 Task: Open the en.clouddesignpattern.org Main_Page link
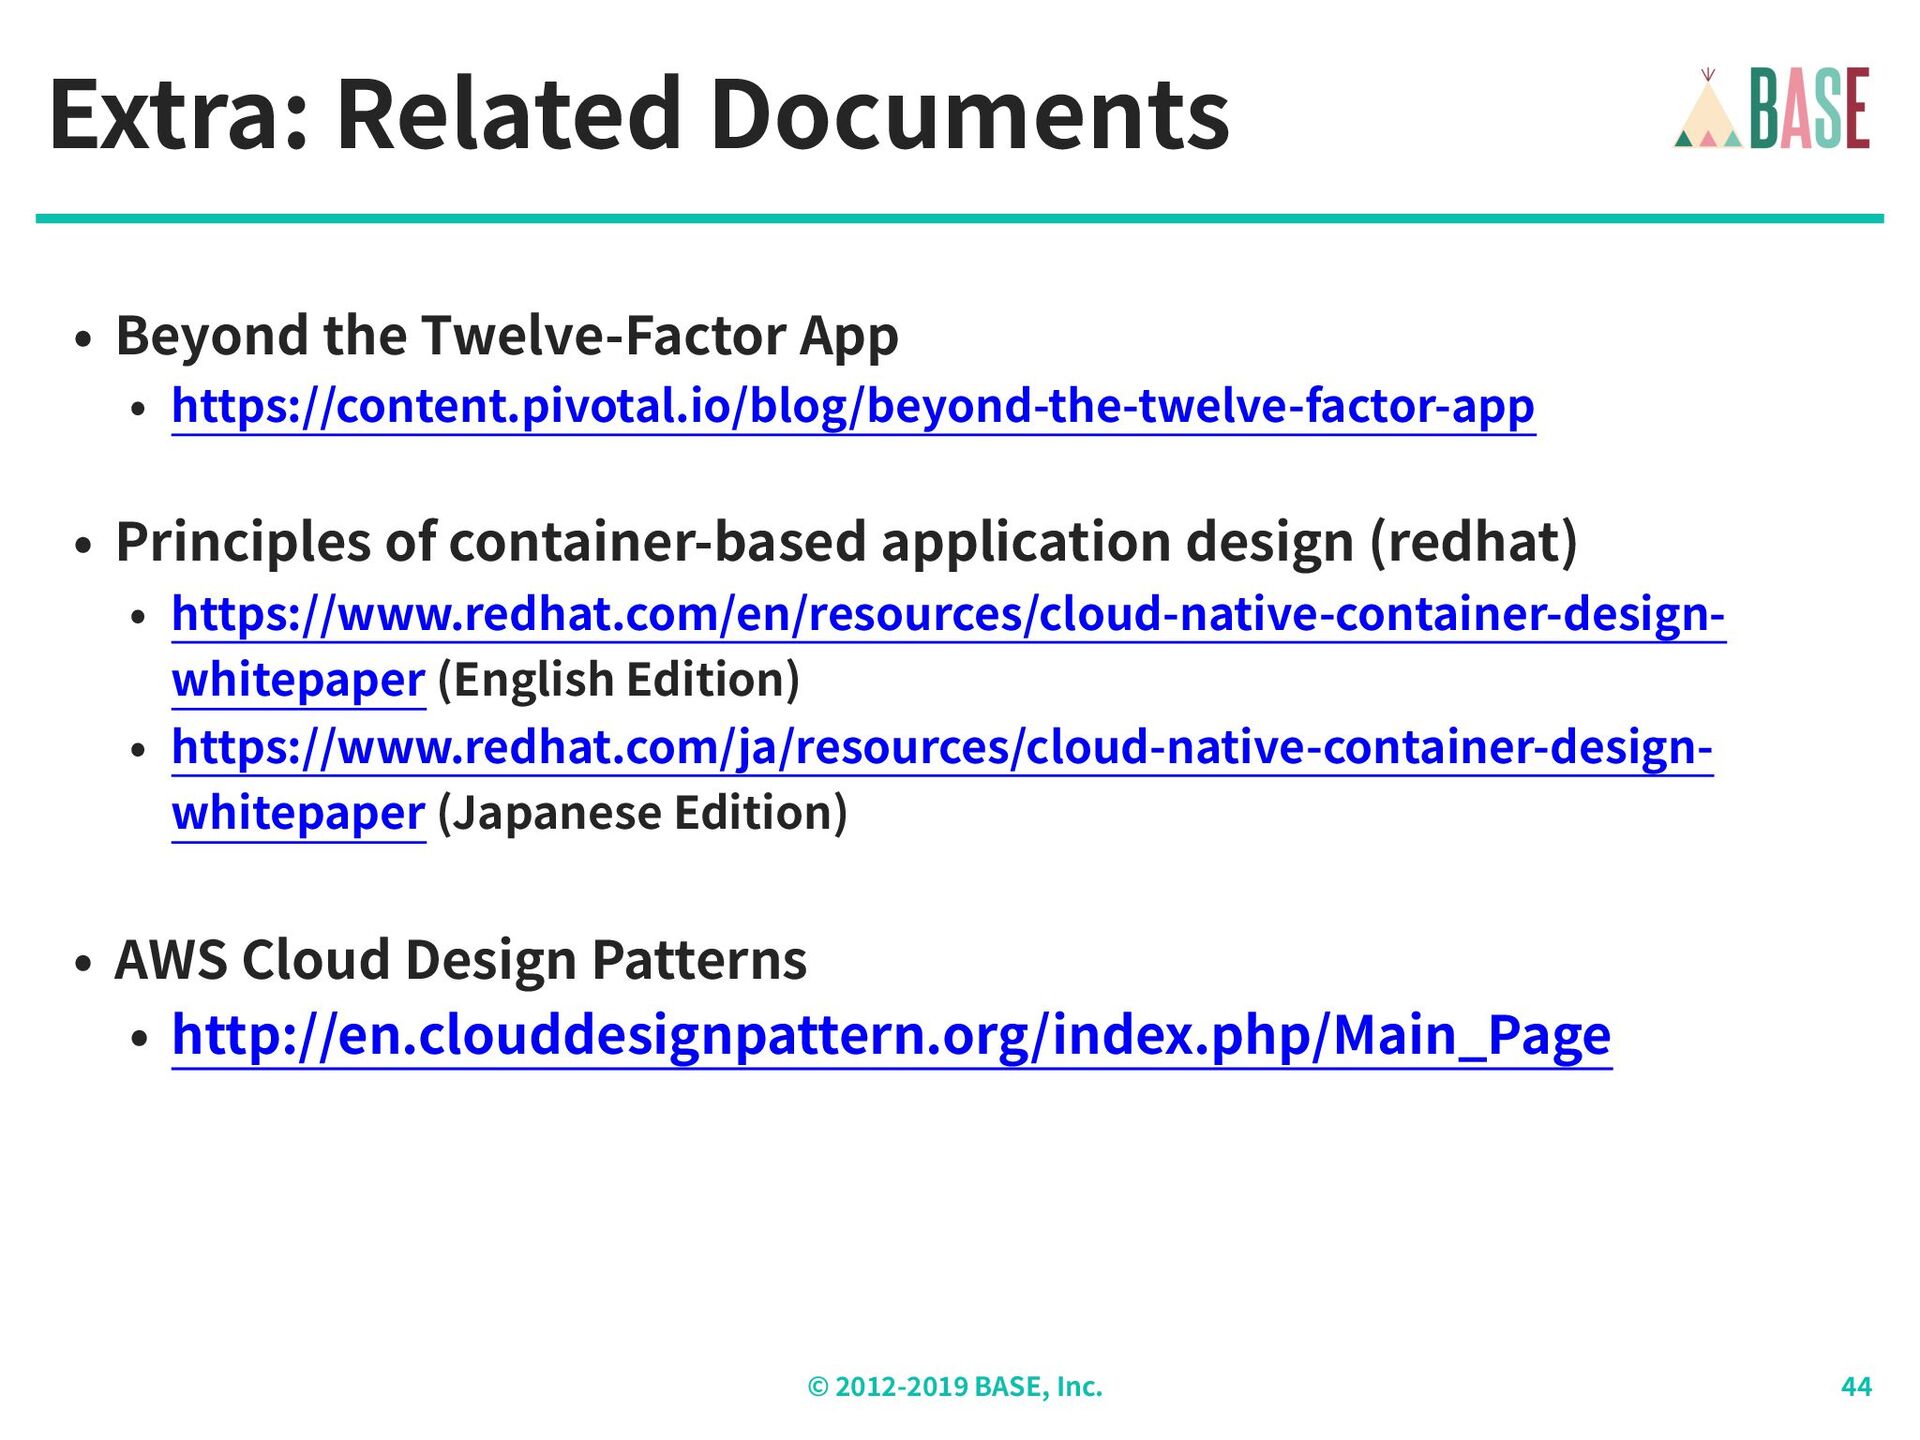tap(891, 1035)
